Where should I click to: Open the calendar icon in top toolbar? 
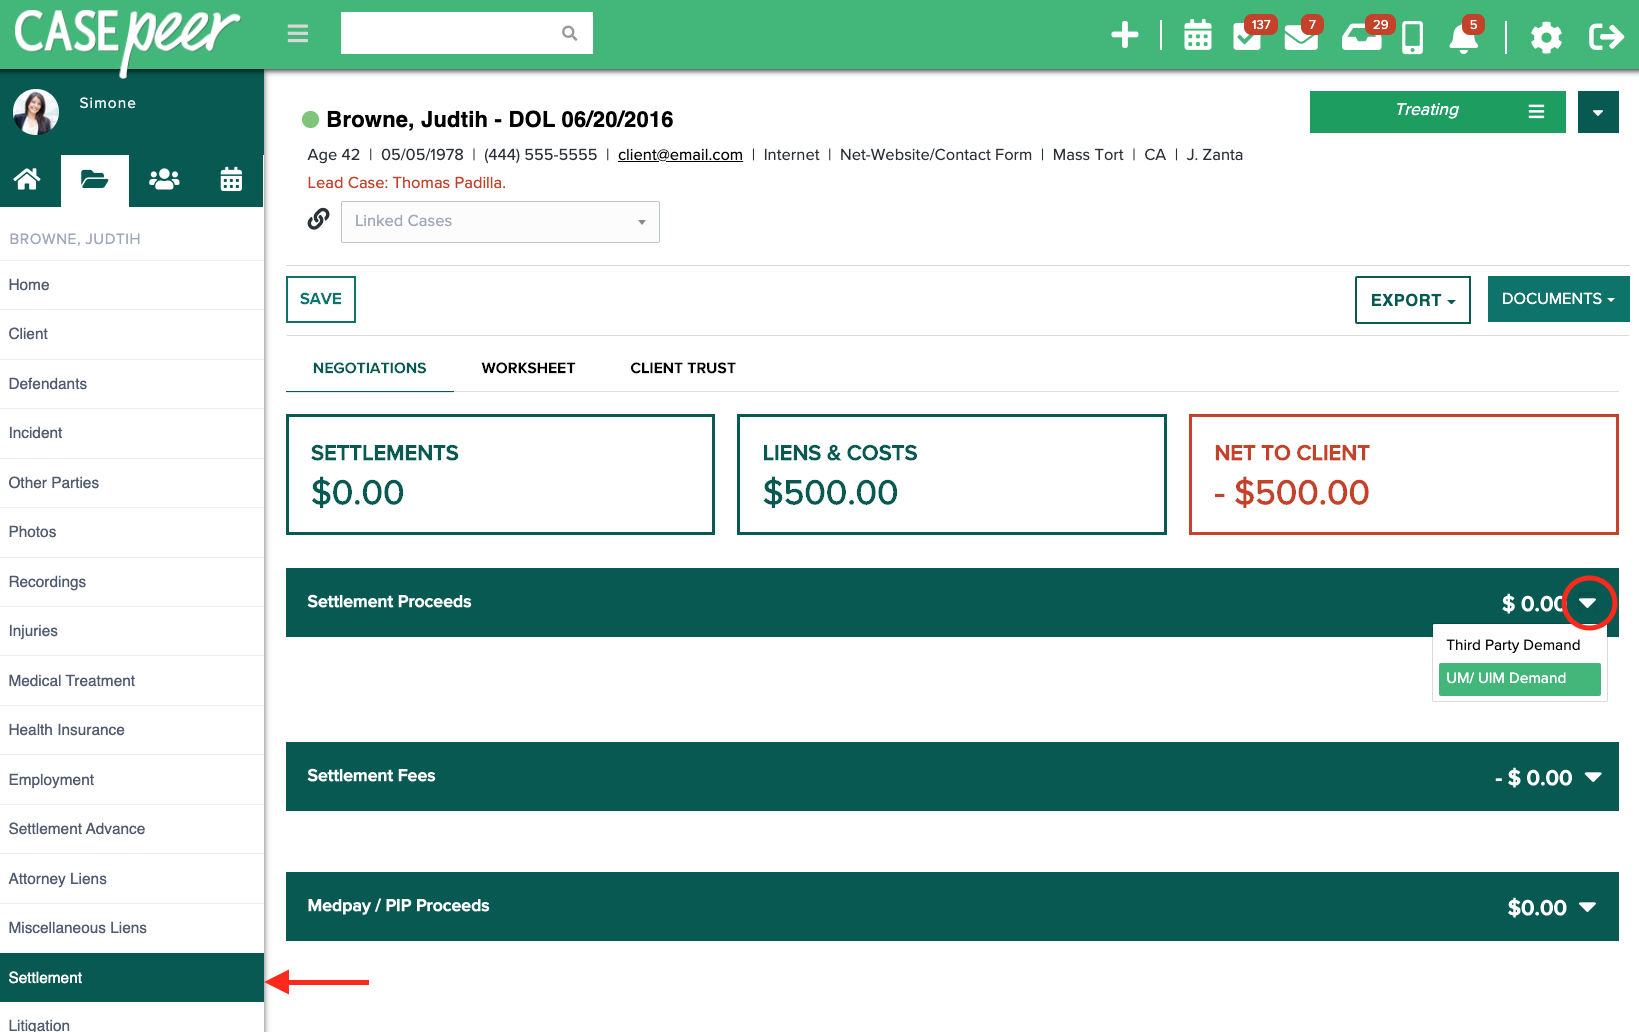(x=1197, y=37)
